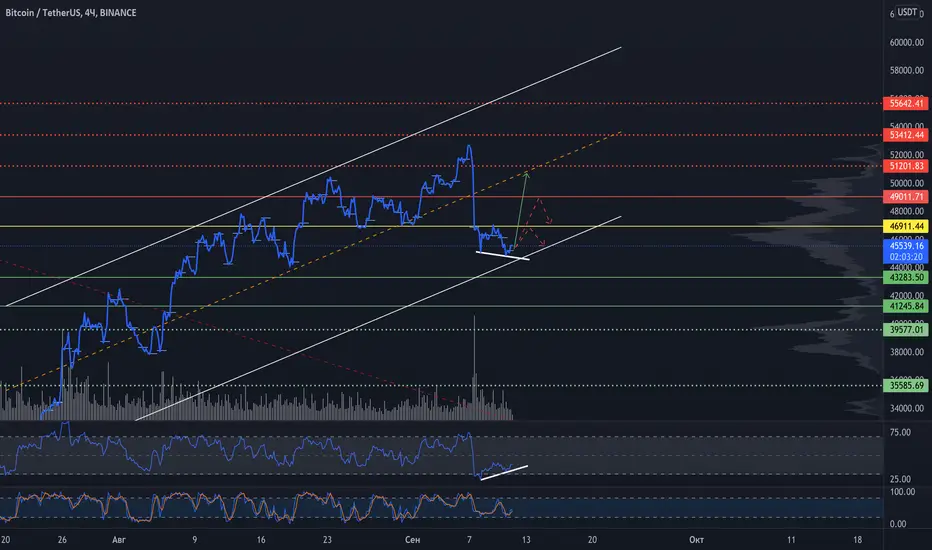Click the 11 date label on time axis
The height and width of the screenshot is (550, 932).
tap(791, 540)
